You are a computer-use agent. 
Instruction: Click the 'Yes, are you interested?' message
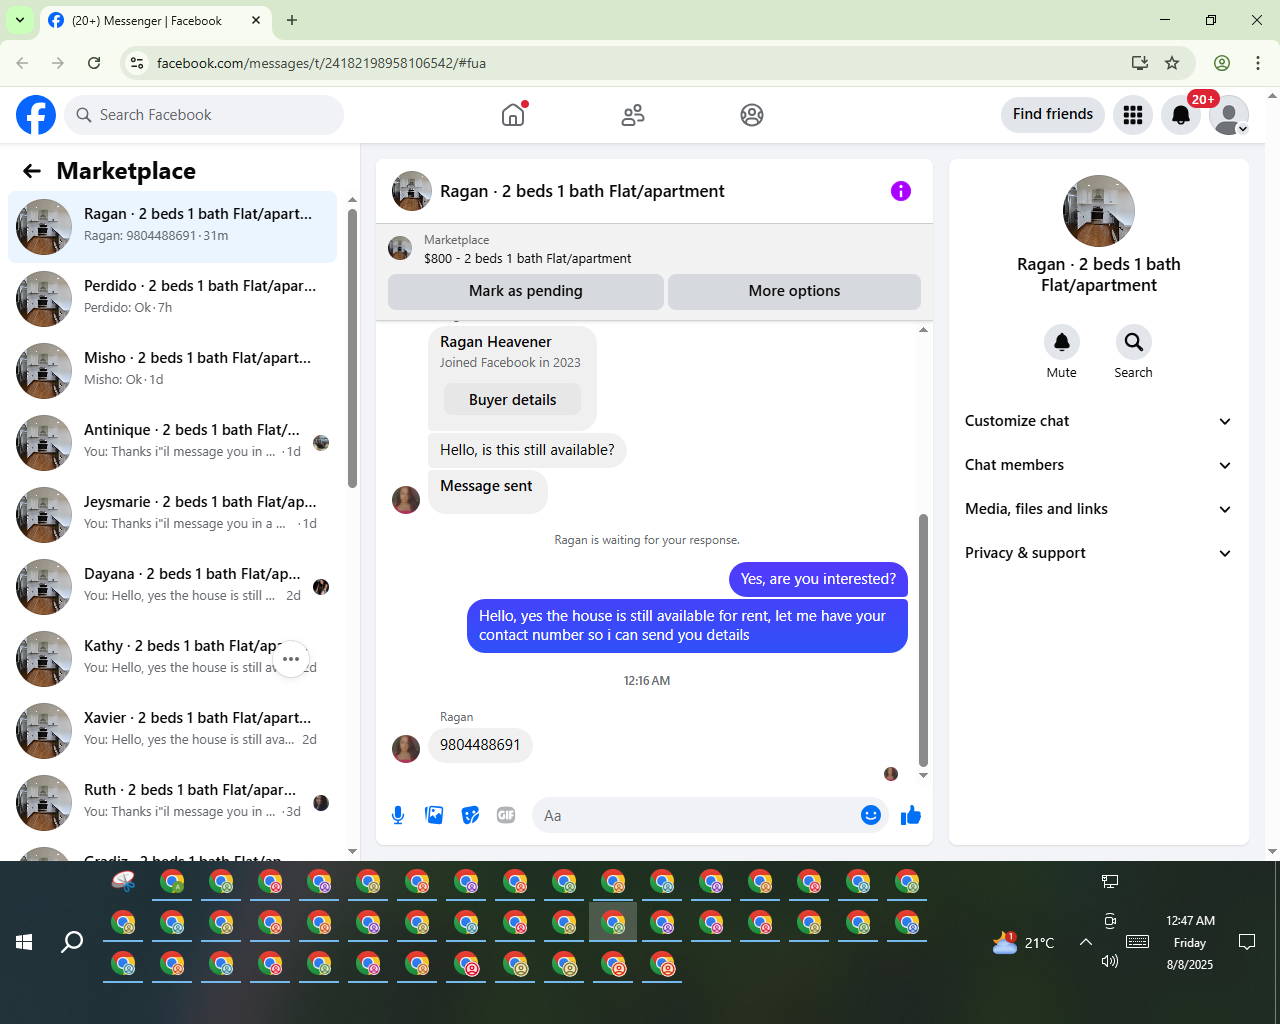pyautogui.click(x=818, y=579)
